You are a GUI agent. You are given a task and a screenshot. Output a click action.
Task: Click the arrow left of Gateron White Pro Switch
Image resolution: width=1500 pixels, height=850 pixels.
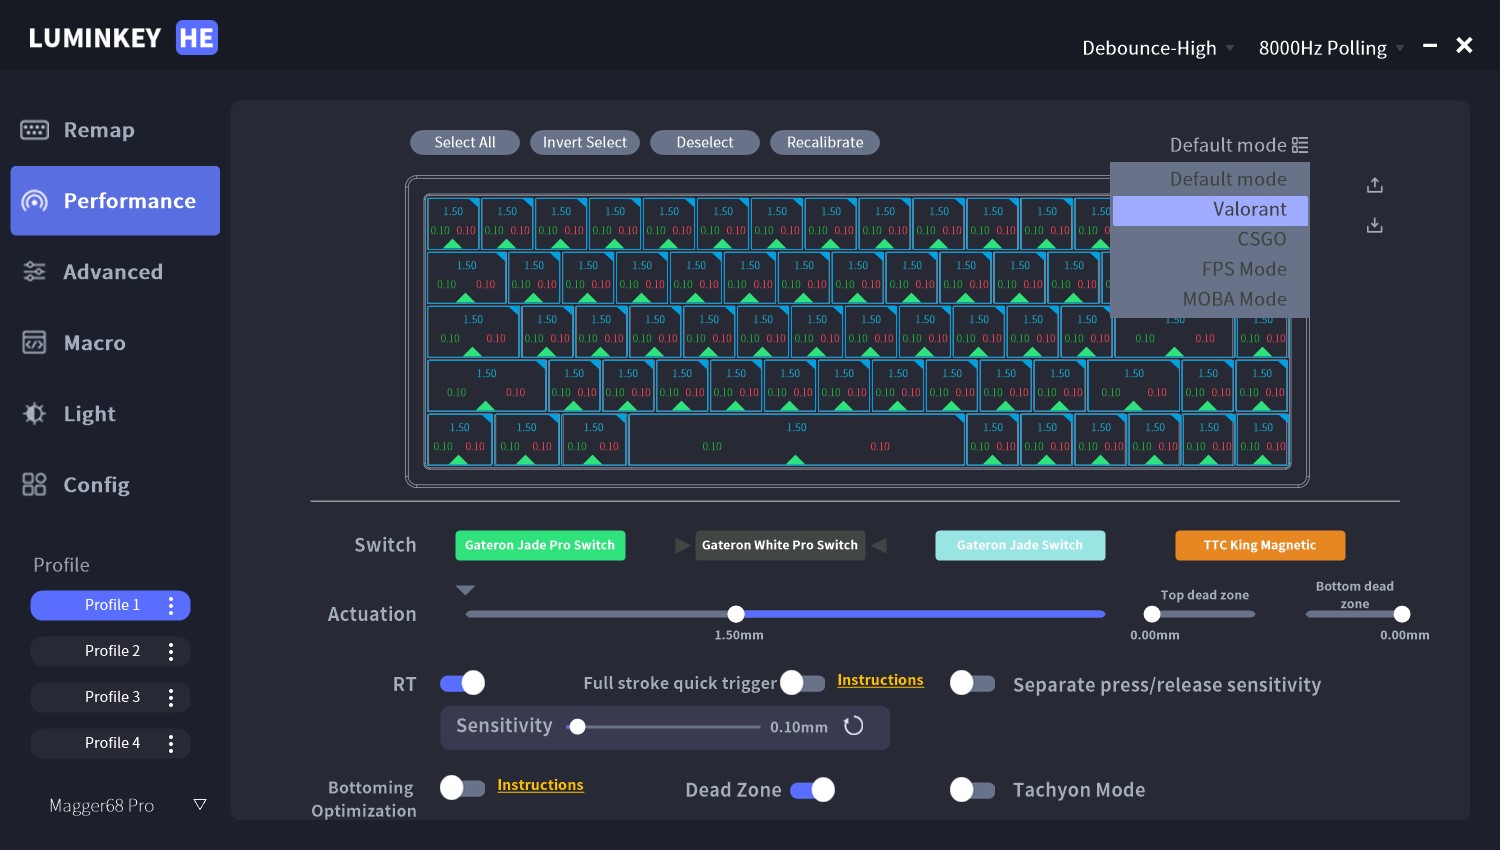pyautogui.click(x=682, y=545)
